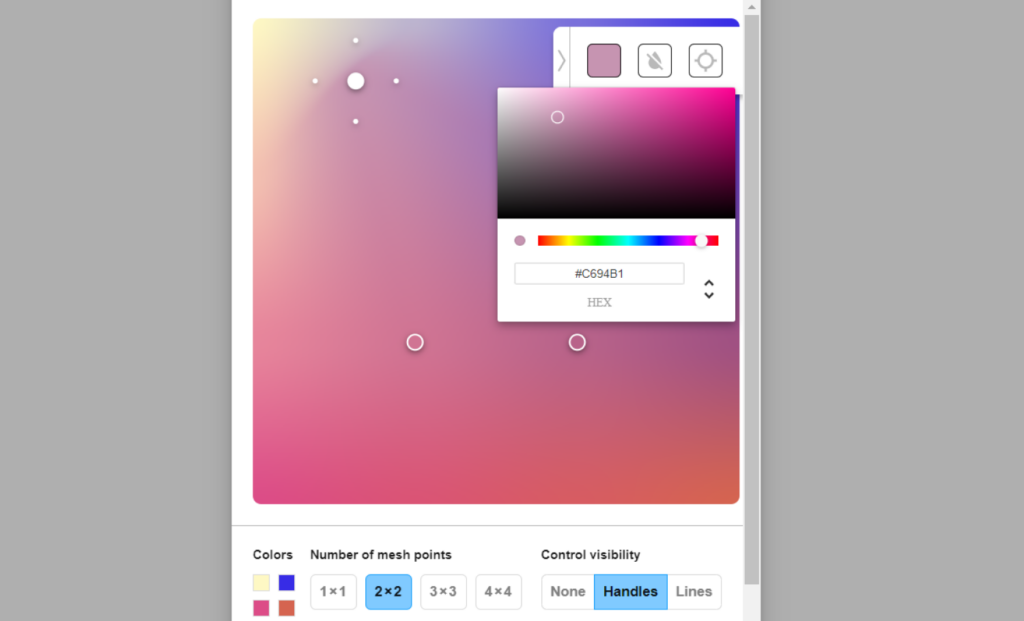Set control visibility to Handles
This screenshot has width=1024, height=621.
point(630,592)
